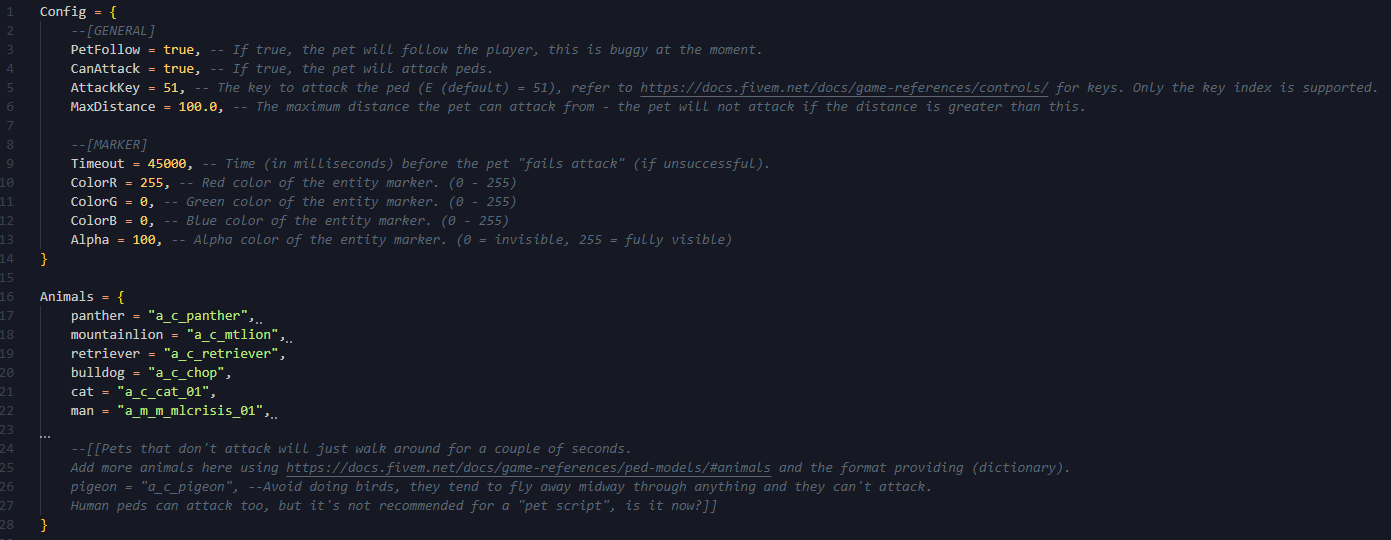Image resolution: width=1391 pixels, height=540 pixels.
Task: Click the "a_c_mtlion" string
Action: (234, 335)
